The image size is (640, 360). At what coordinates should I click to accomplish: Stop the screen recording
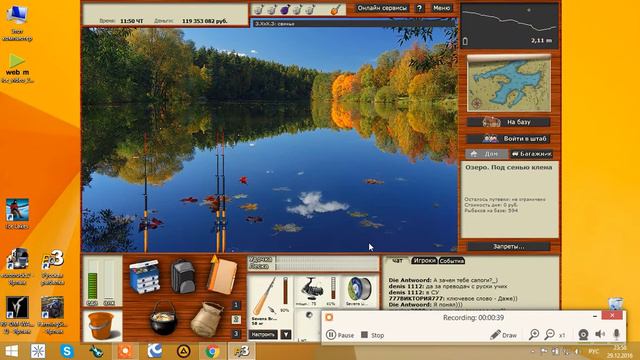click(x=373, y=335)
